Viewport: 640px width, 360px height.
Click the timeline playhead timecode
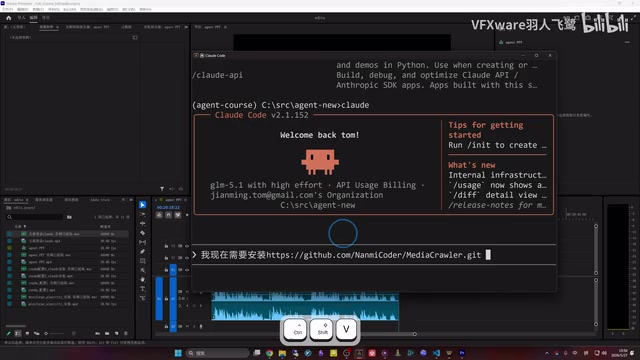(168, 207)
